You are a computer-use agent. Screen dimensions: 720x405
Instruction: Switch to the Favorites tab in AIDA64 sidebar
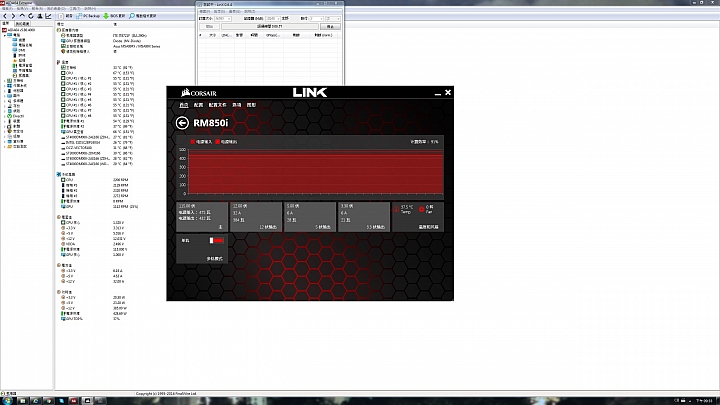tap(22, 23)
